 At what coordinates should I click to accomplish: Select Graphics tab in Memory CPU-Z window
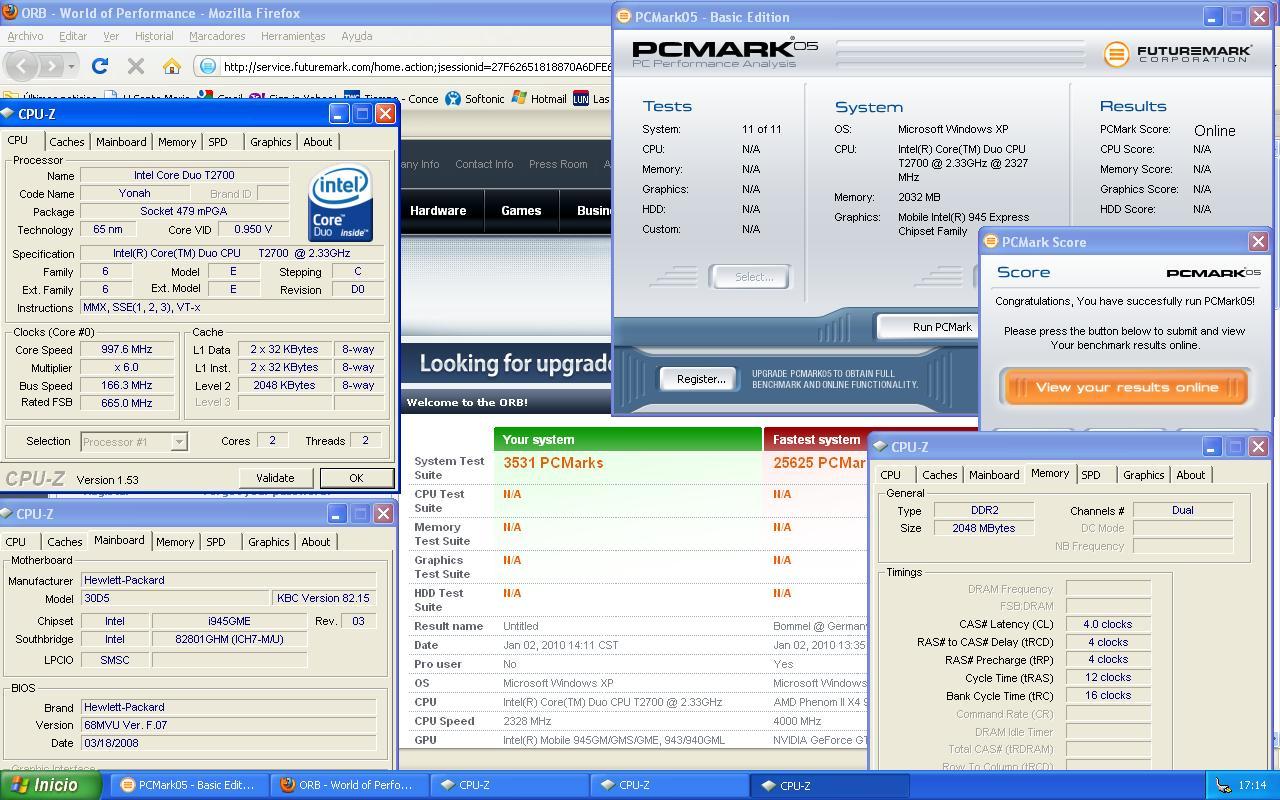tap(1144, 475)
